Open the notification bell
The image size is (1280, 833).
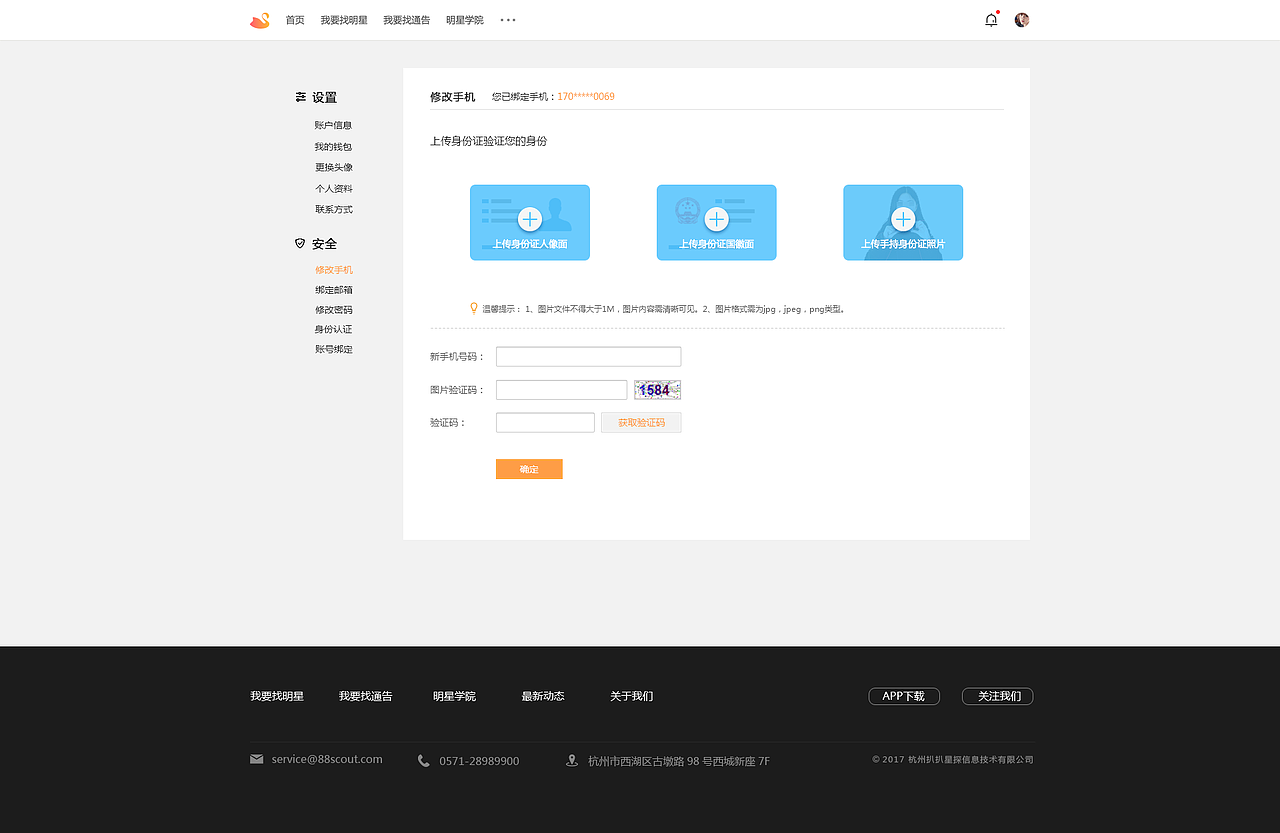coord(990,19)
